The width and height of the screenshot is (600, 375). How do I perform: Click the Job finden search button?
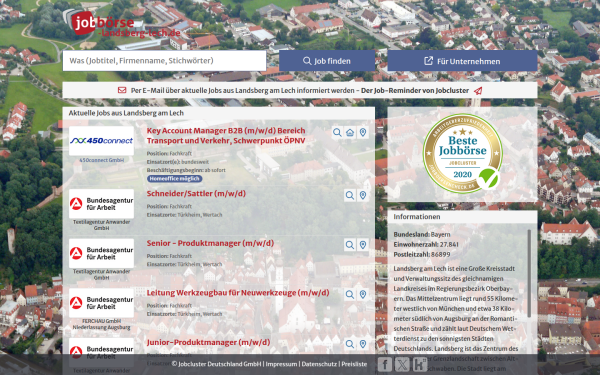pyautogui.click(x=327, y=61)
